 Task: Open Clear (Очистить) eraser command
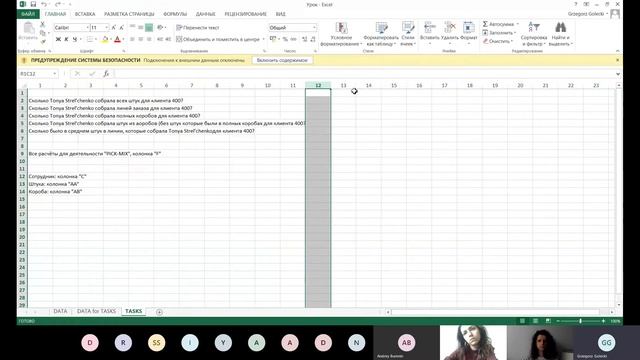[x=498, y=41]
